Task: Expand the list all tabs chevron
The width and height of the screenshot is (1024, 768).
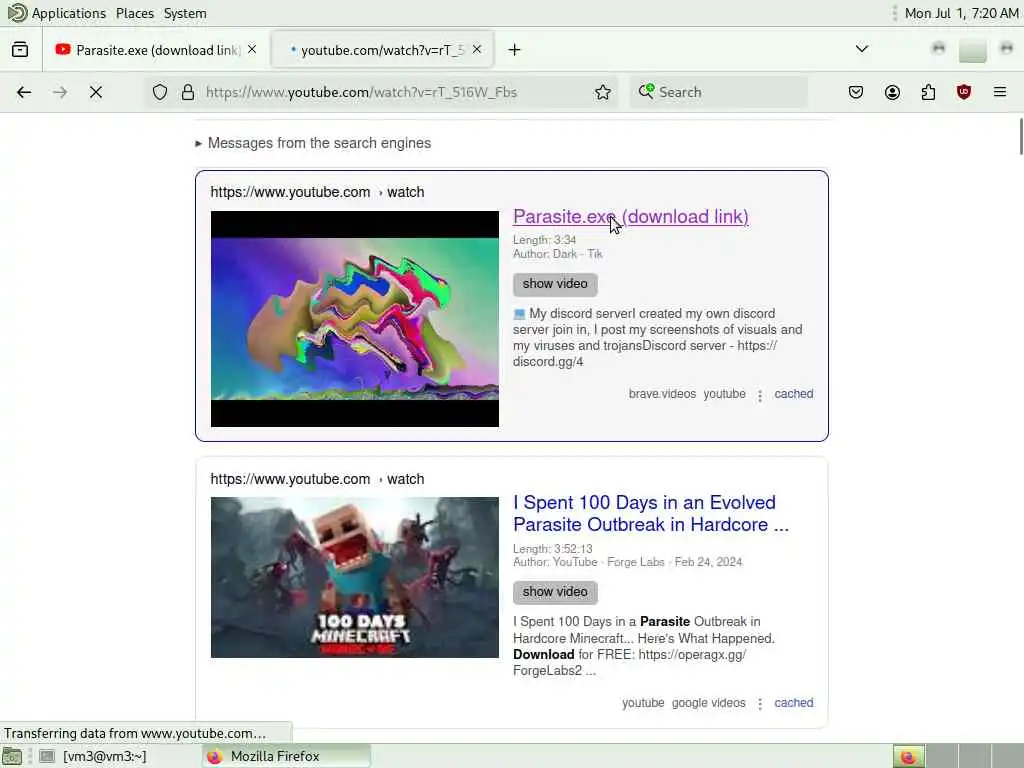Action: click(862, 49)
